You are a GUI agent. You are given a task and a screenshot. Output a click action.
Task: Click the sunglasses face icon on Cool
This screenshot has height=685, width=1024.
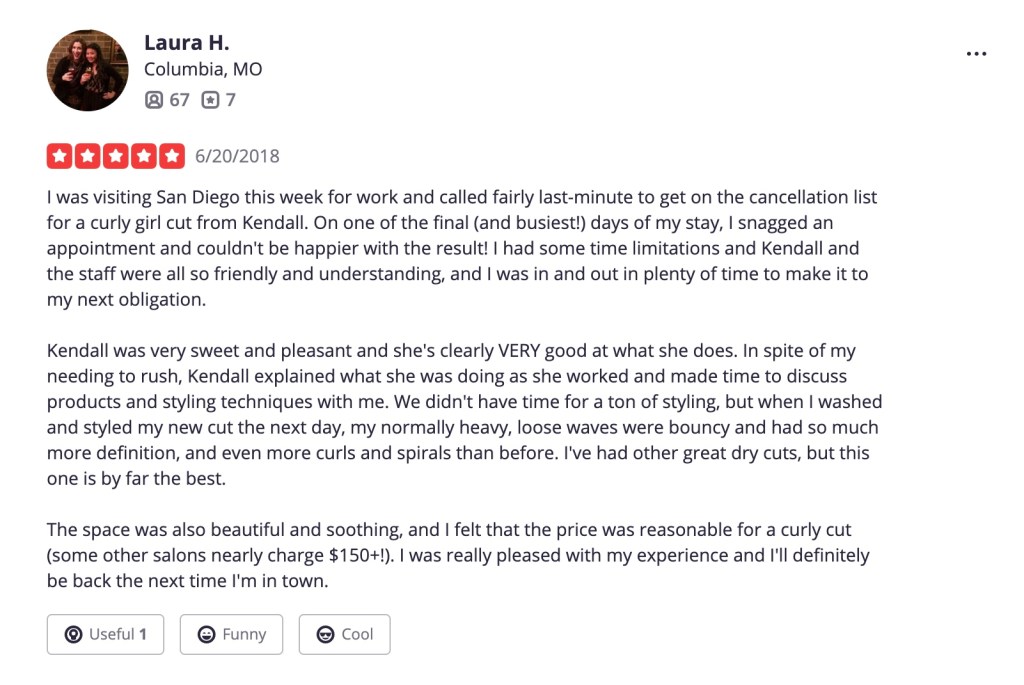click(x=325, y=634)
